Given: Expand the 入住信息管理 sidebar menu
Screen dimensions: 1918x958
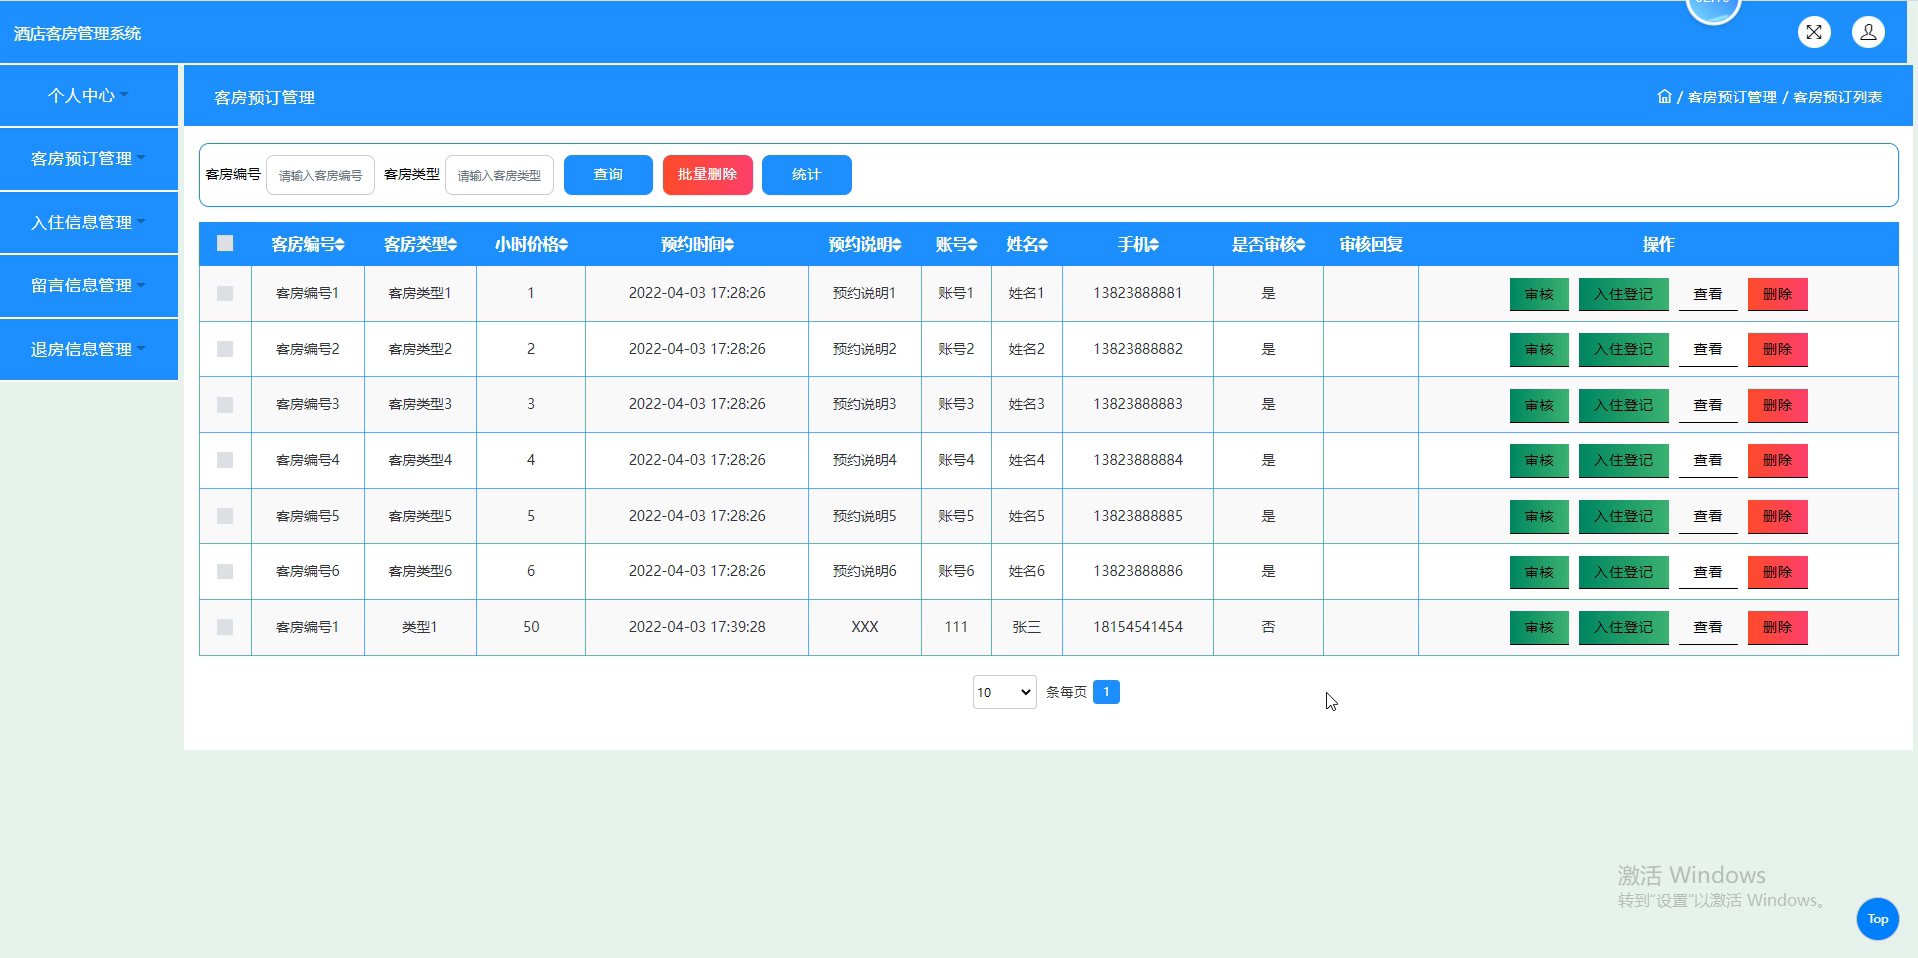Looking at the screenshot, I should (x=88, y=222).
